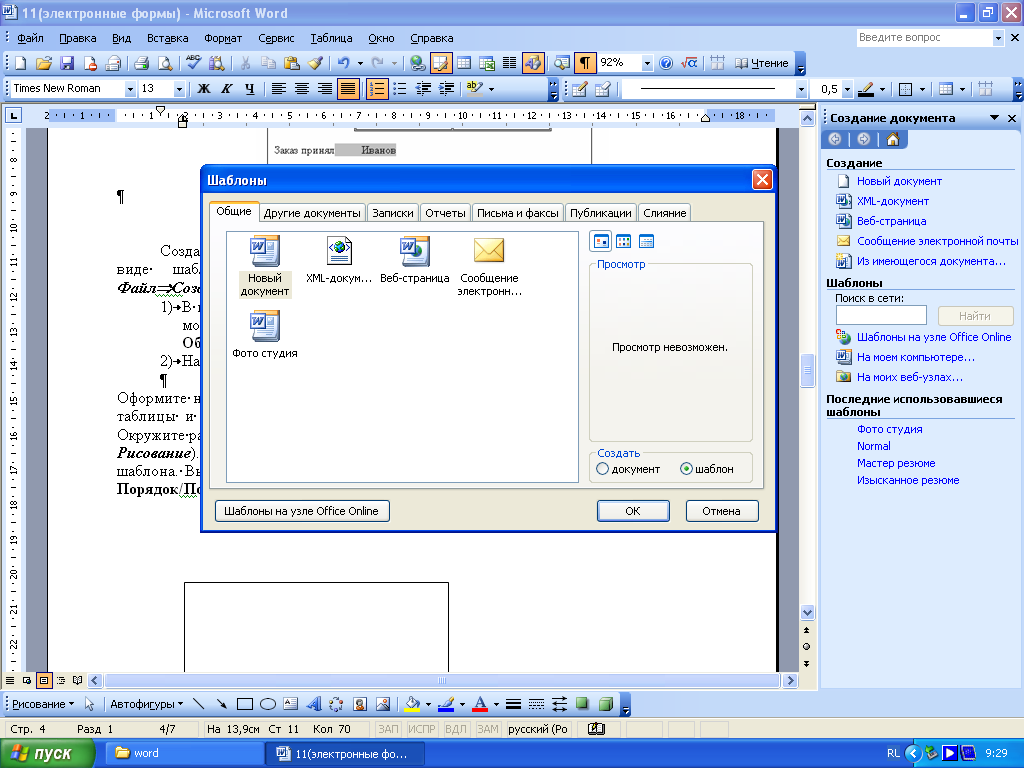Go Home in the task pane
Image resolution: width=1024 pixels, height=768 pixels.
coord(893,139)
